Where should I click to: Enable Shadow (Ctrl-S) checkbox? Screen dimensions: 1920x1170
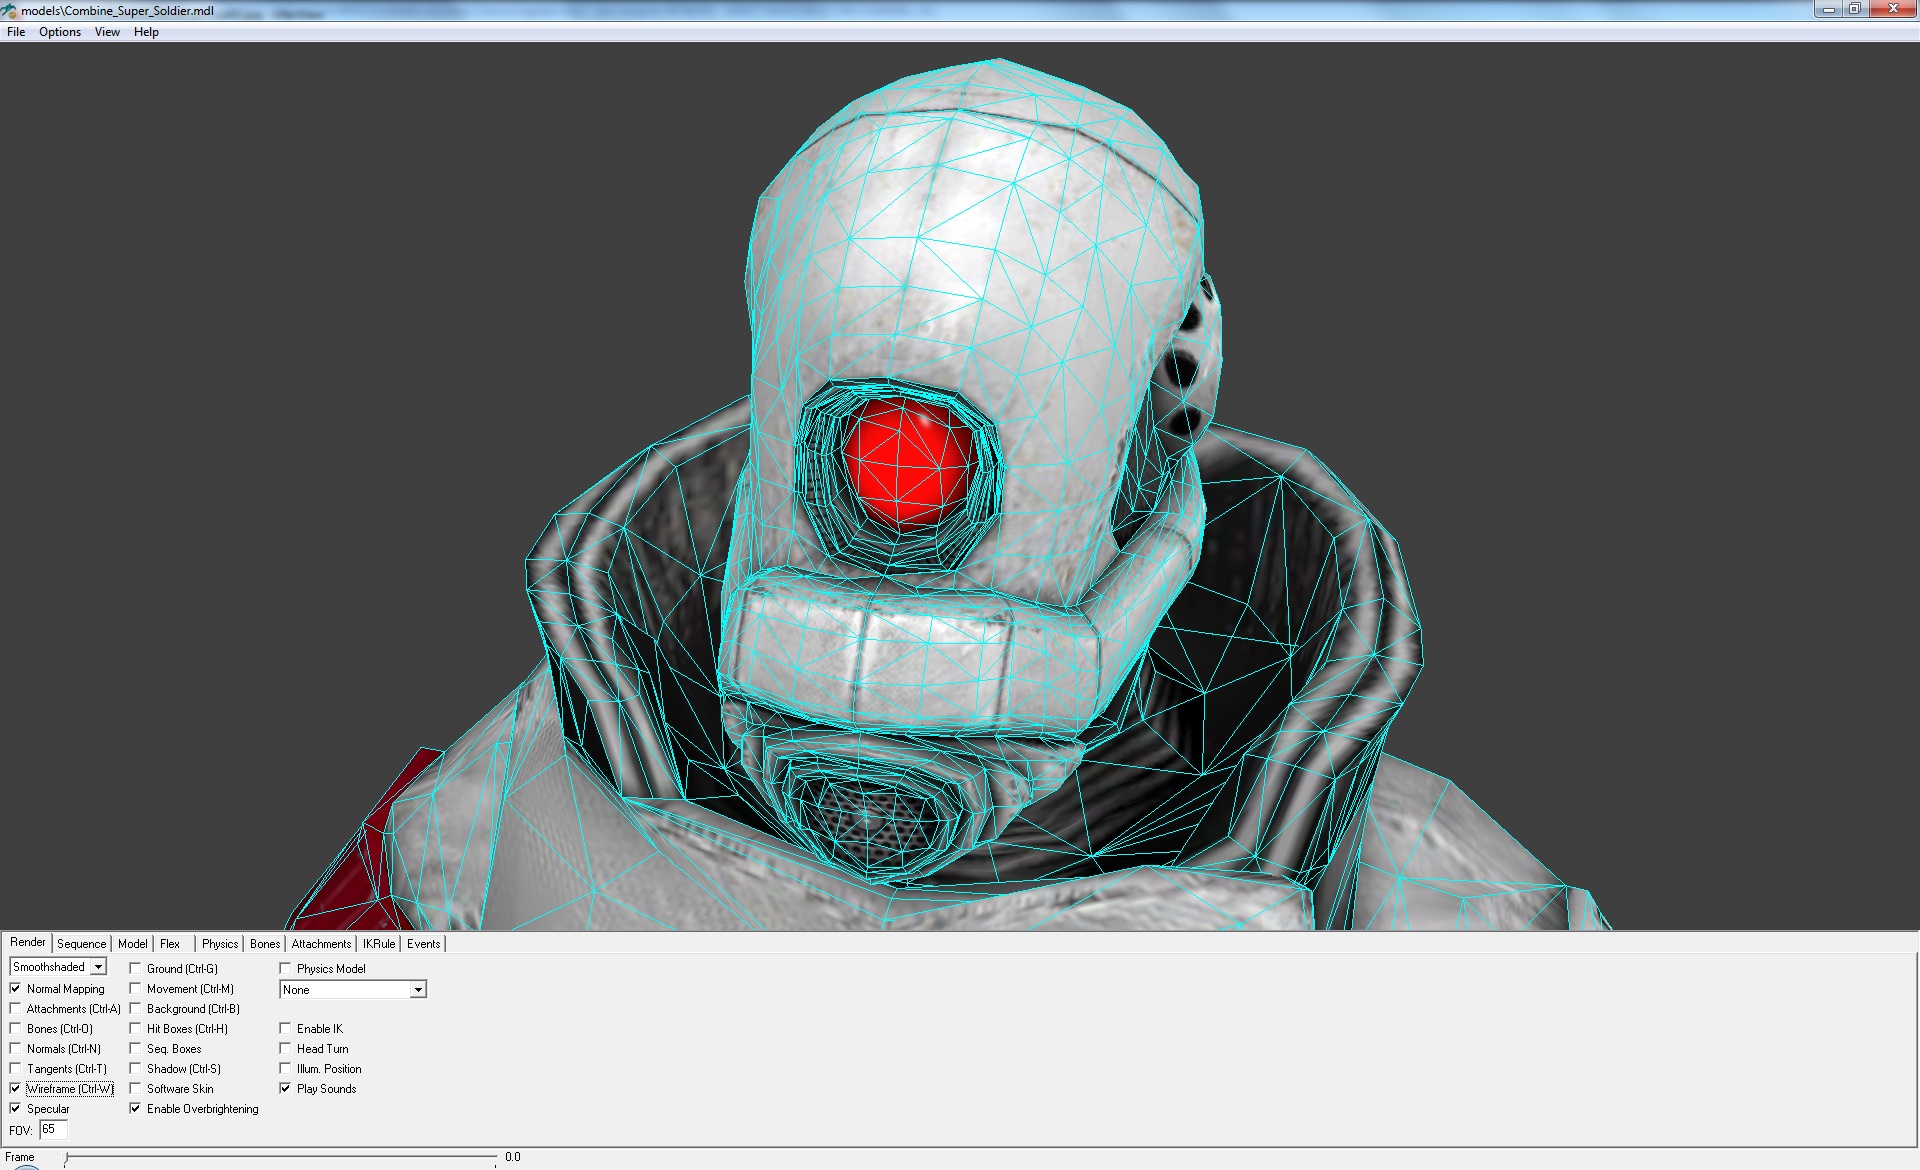coord(136,1069)
